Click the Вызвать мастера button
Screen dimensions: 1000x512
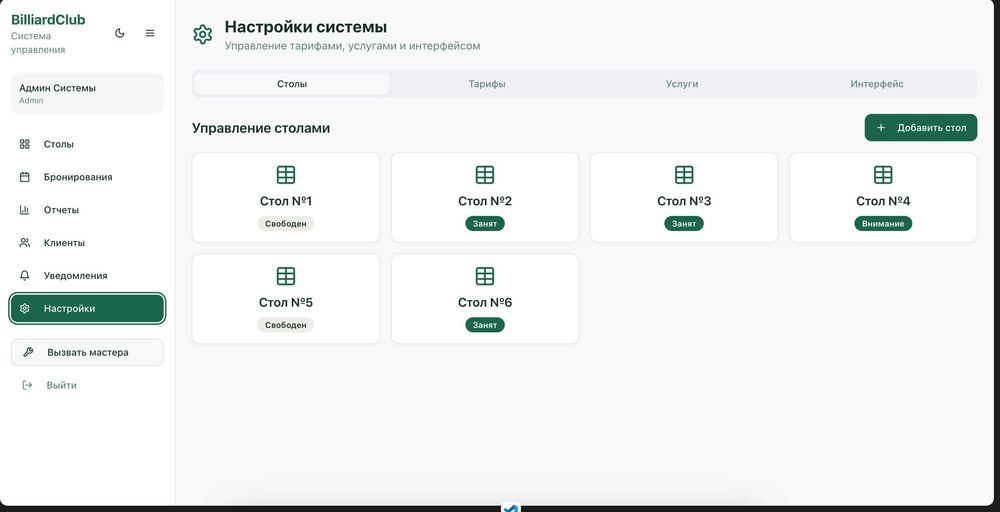tap(87, 352)
